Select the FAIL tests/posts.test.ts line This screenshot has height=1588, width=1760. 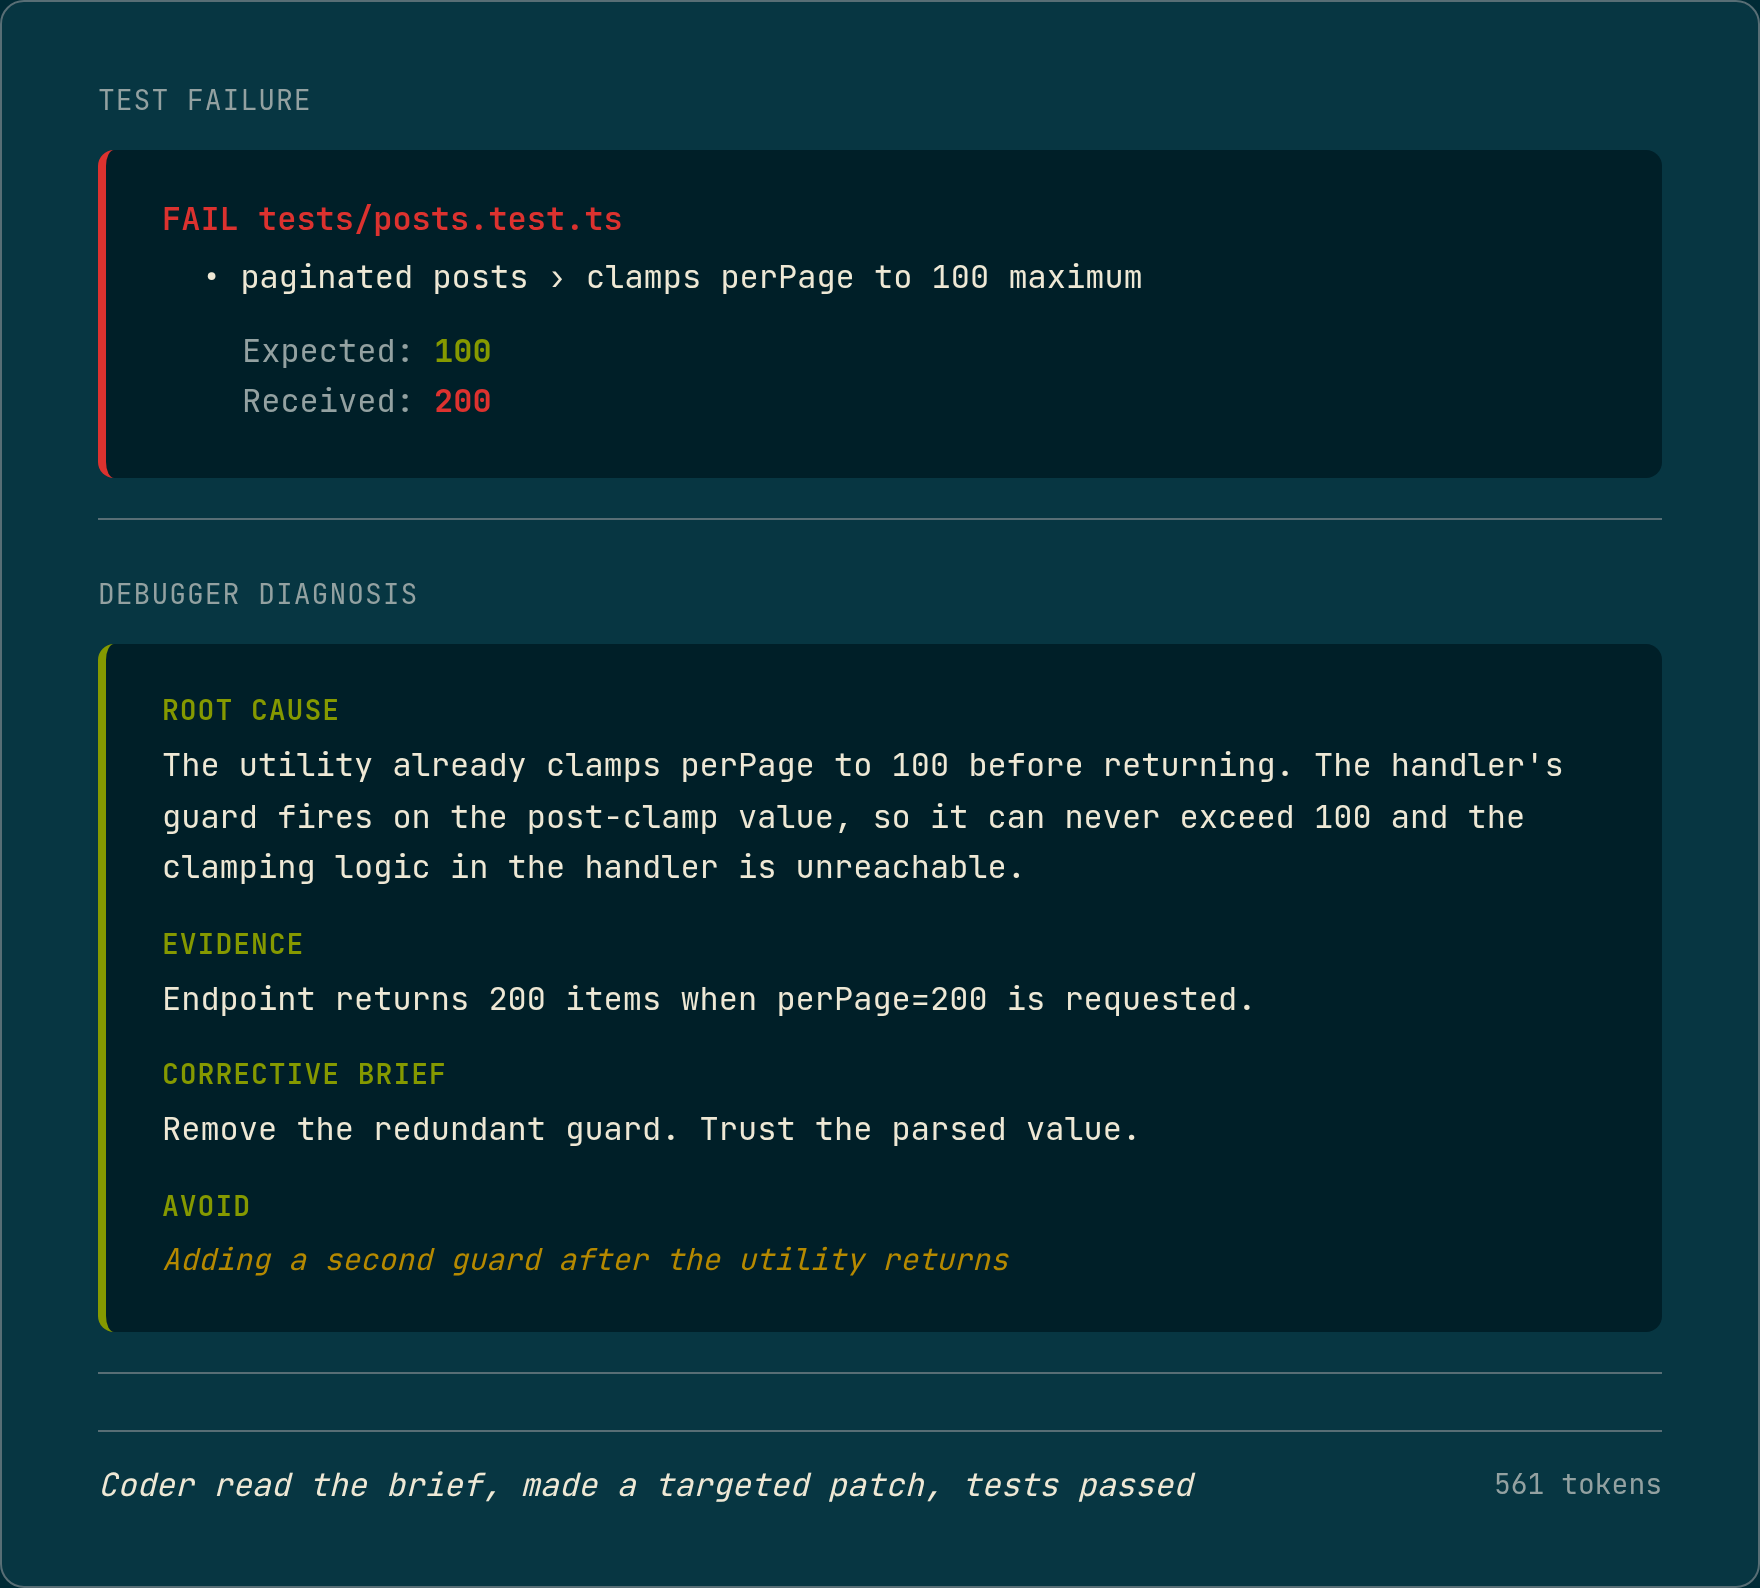point(392,219)
